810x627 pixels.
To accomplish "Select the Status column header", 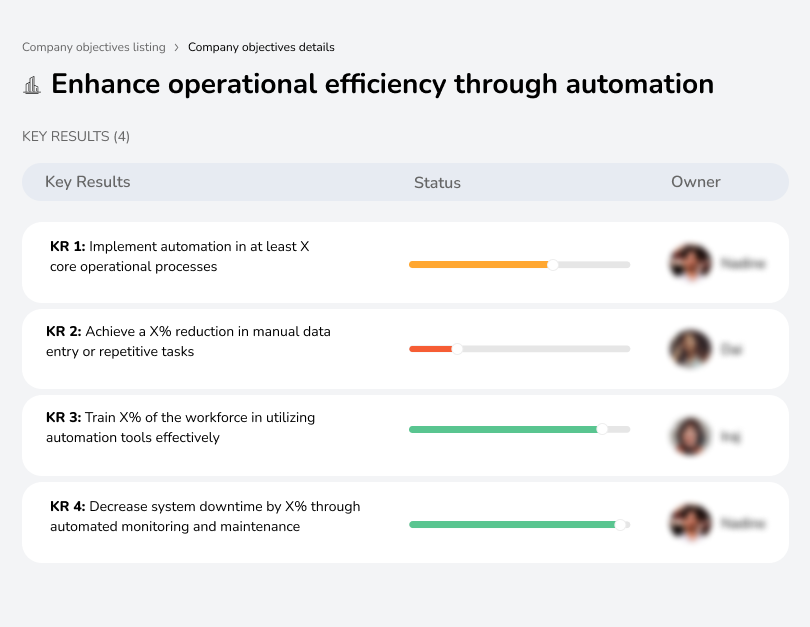I will [437, 182].
